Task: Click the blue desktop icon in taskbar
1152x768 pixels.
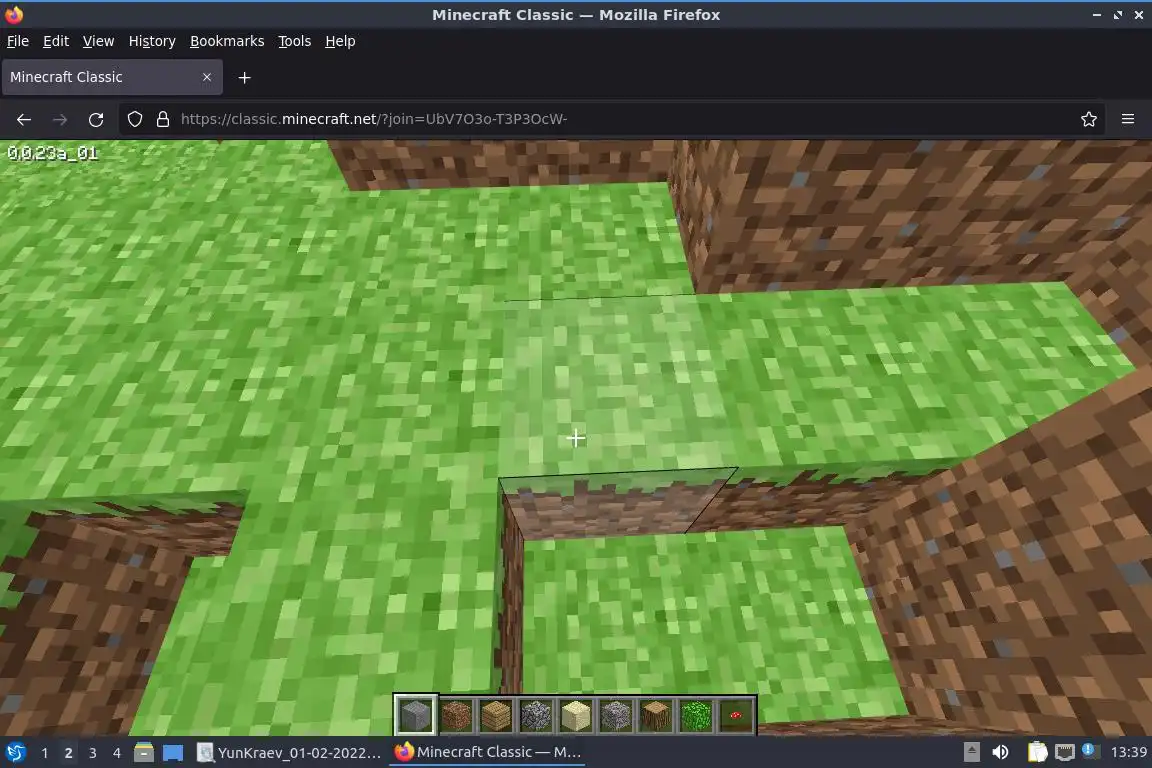Action: (173, 753)
